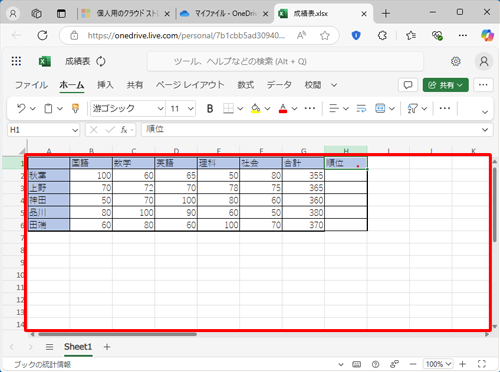The width and height of the screenshot is (500, 372).
Task: Apply the red font color
Action: pos(283,108)
